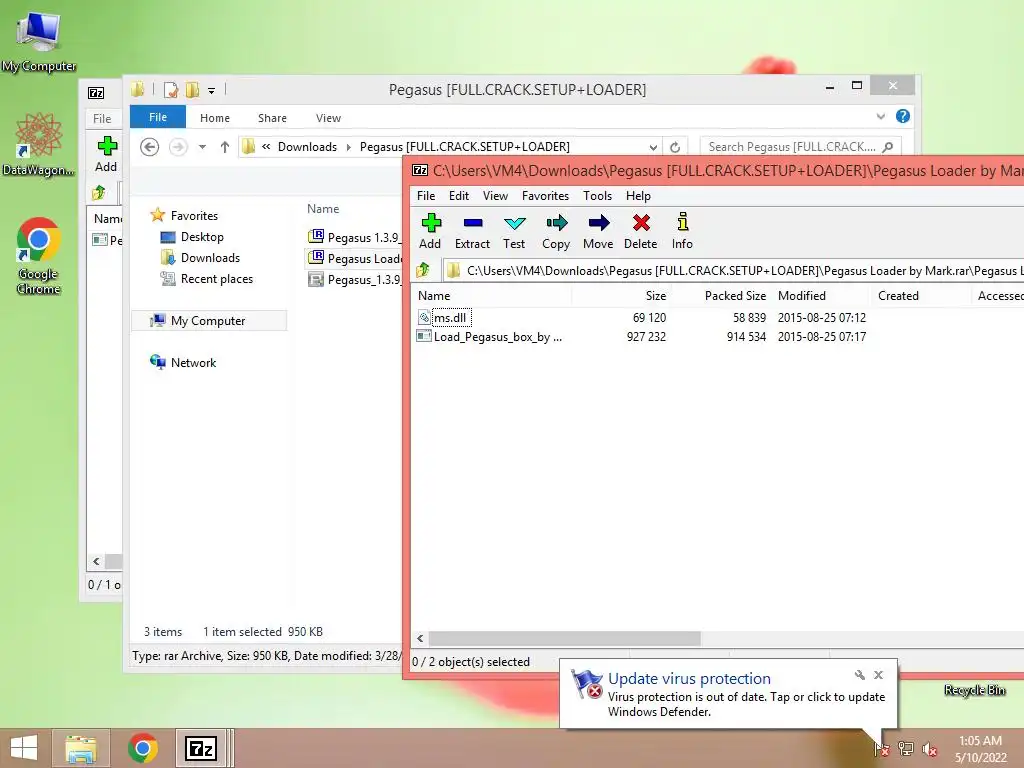Click horizontal scrollbar thumb in 7-Zip
This screenshot has width=1024, height=768.
click(565, 638)
